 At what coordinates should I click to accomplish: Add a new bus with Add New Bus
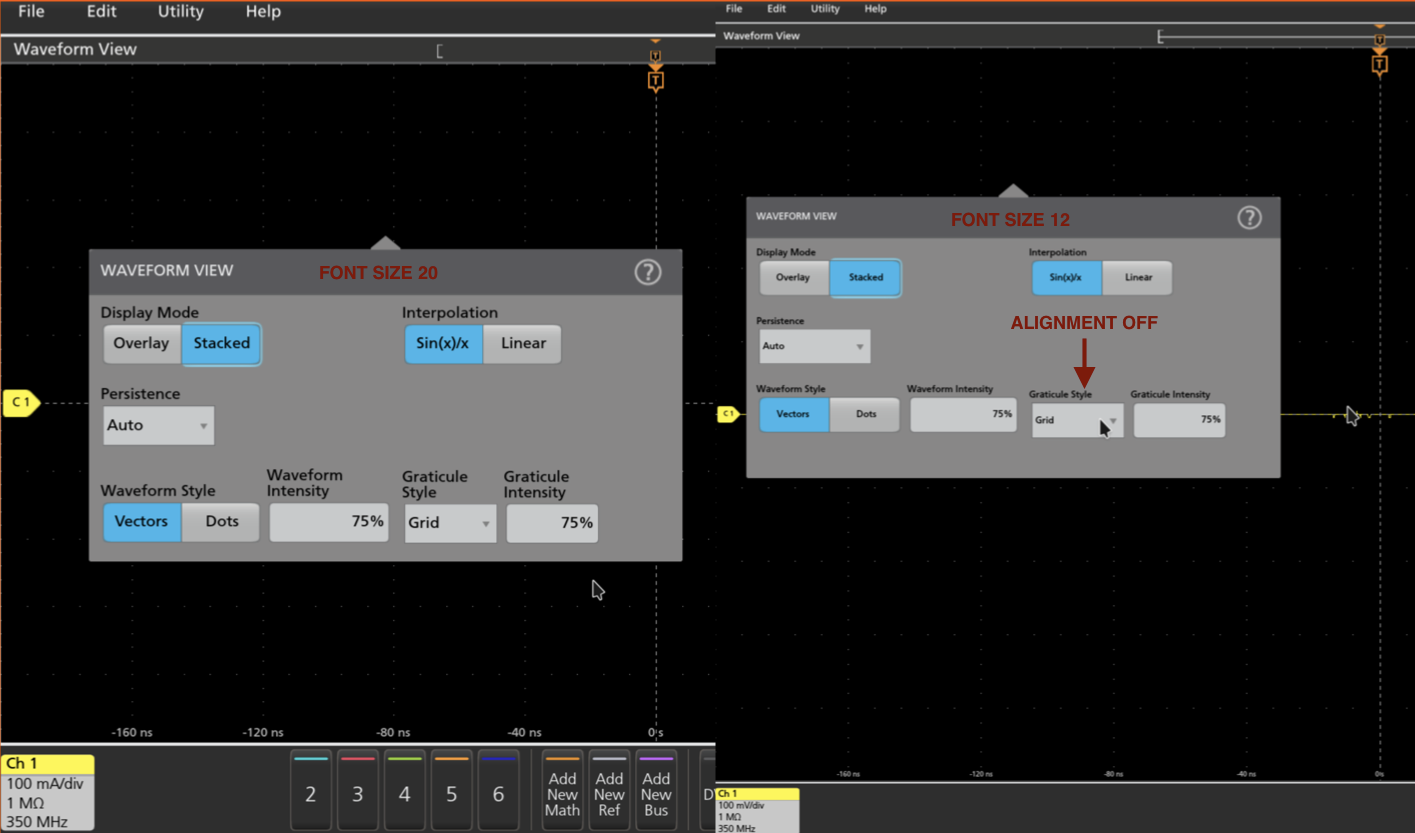coord(656,790)
